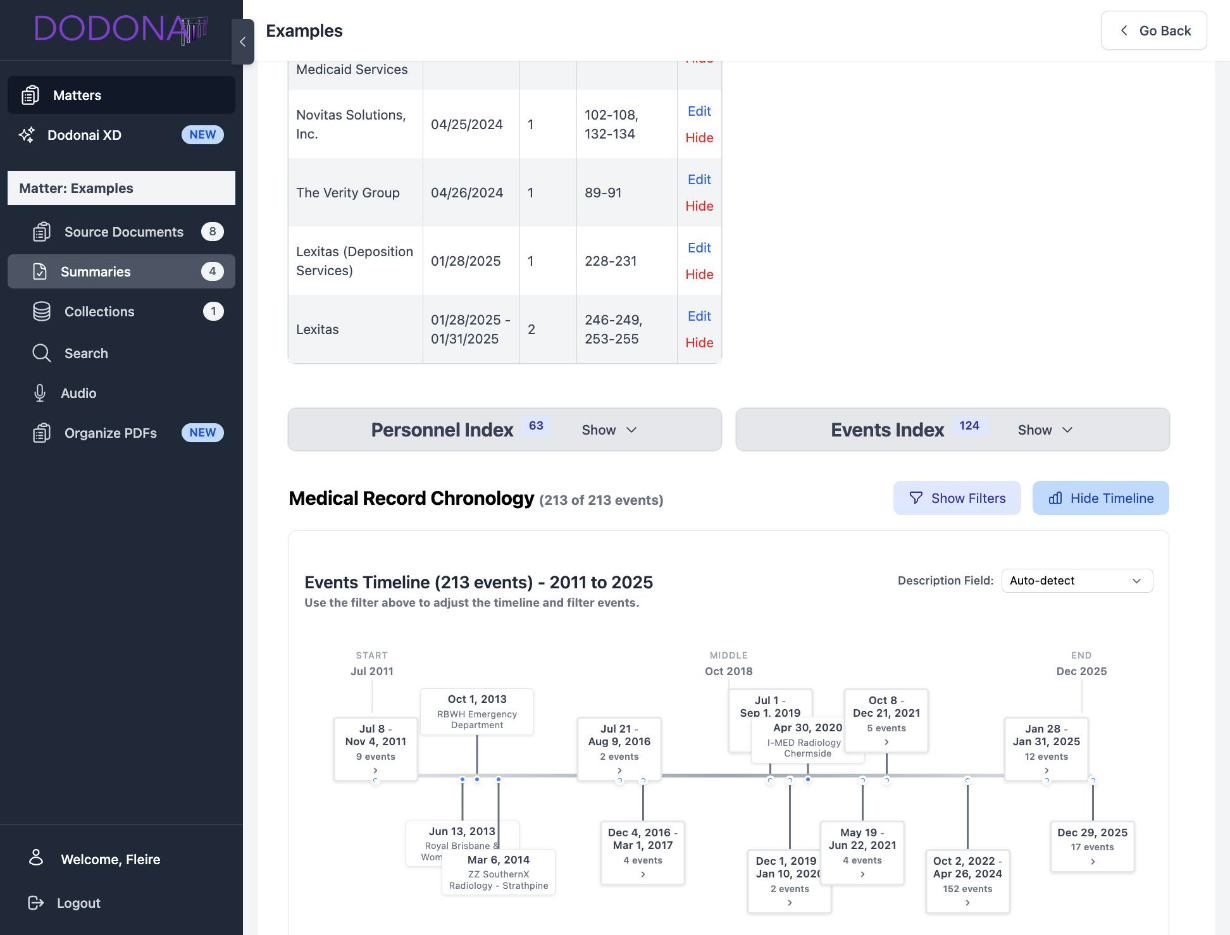
Task: Open the May 19 - Jun 22, 2021 card
Action: 863,853
